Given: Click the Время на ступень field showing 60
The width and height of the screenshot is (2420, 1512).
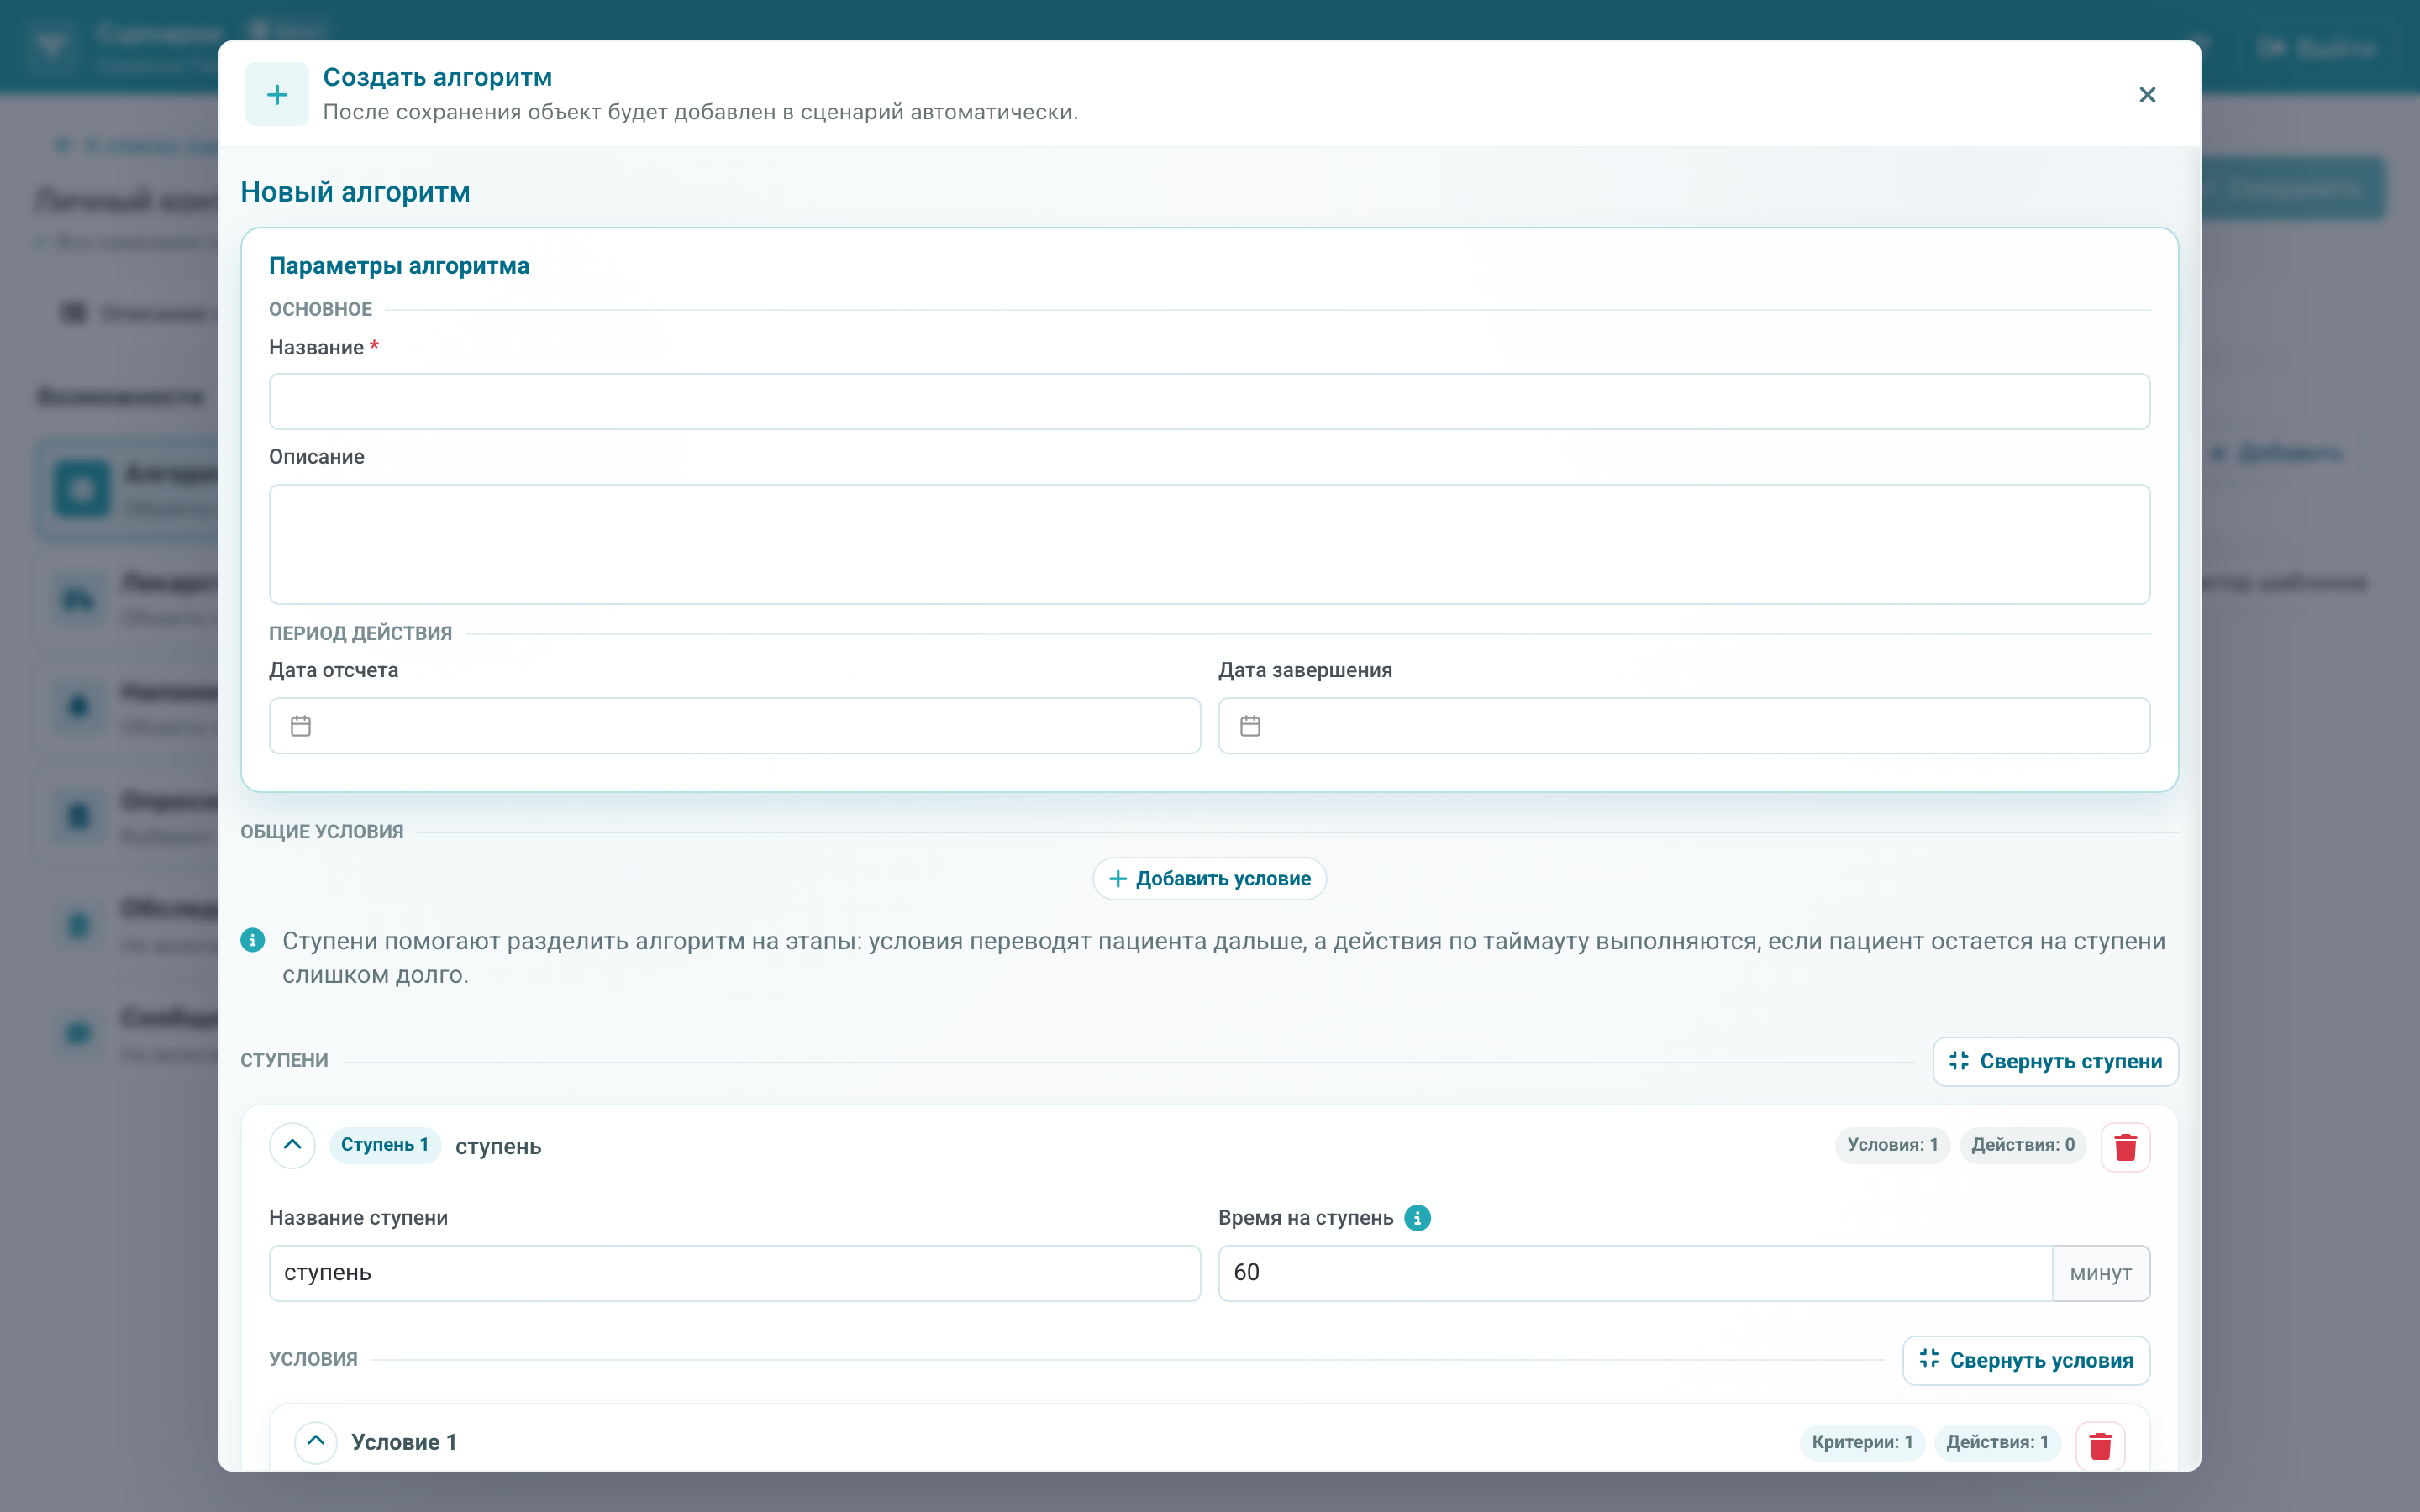Looking at the screenshot, I should coord(1635,1273).
